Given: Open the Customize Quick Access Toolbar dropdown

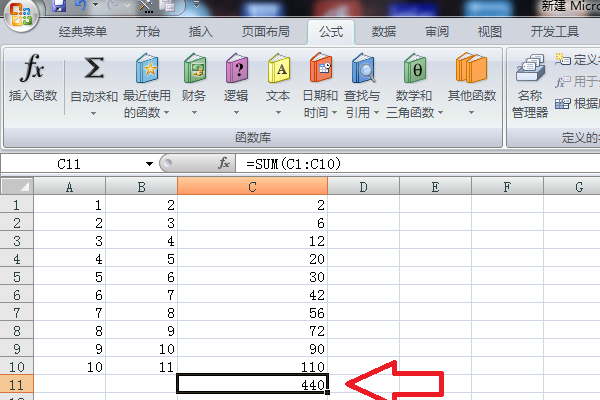Looking at the screenshot, I should click(196, 5).
